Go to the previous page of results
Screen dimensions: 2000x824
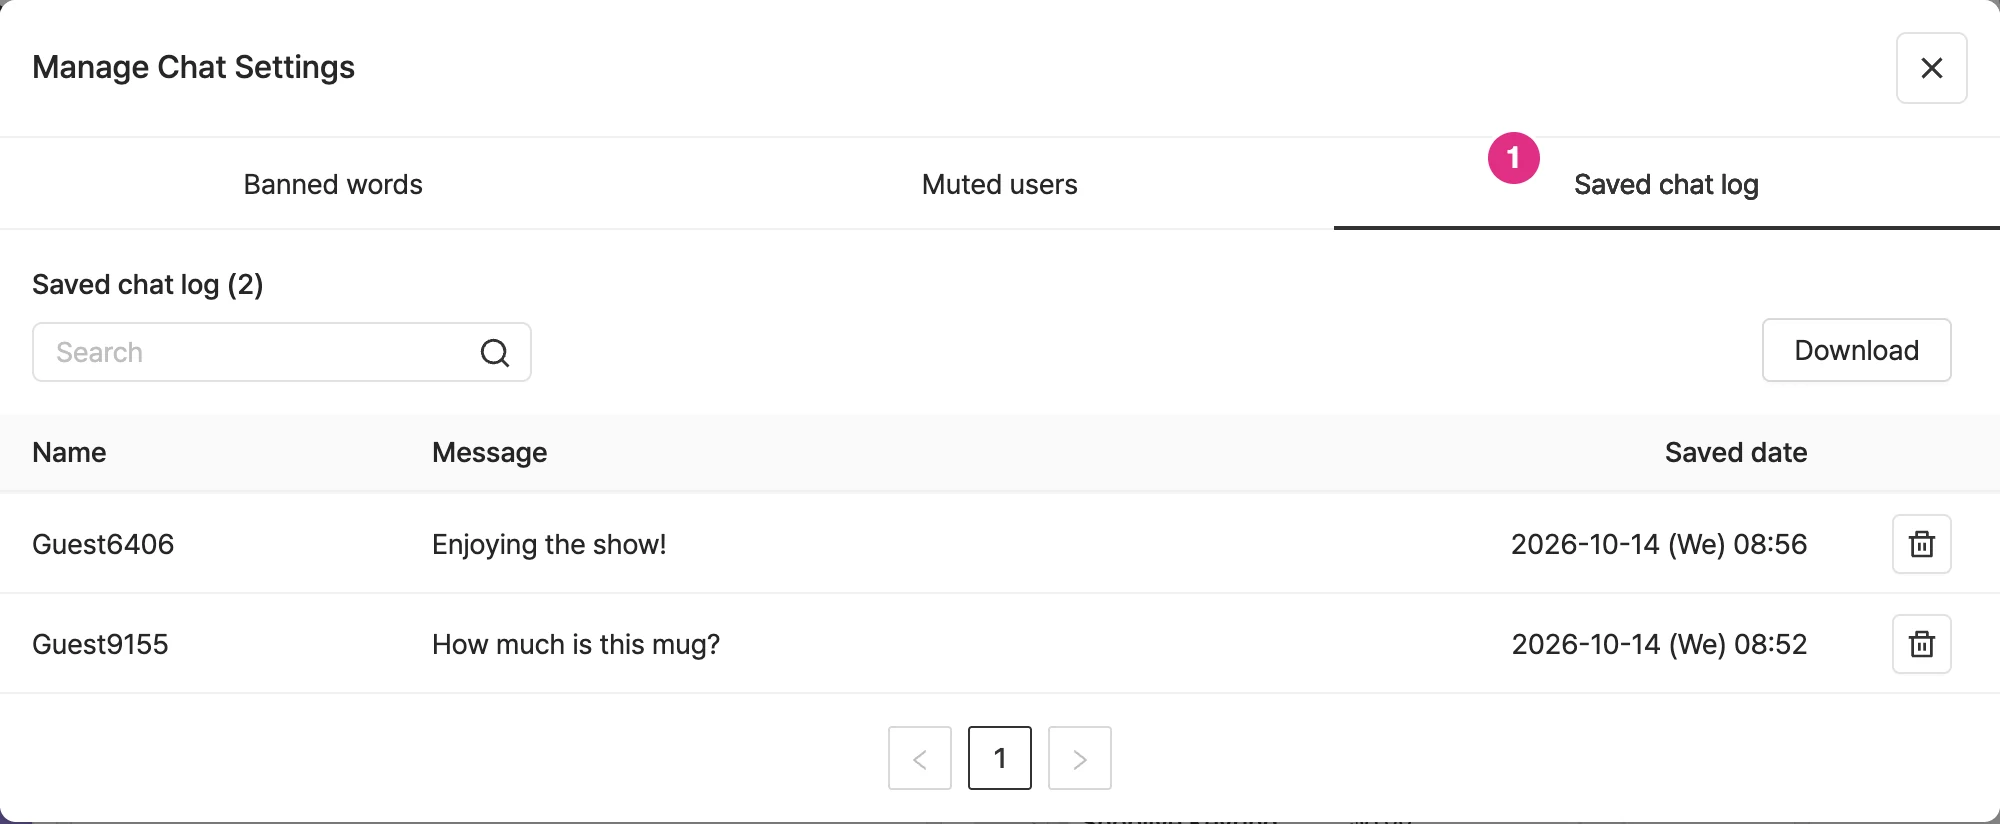tap(920, 758)
